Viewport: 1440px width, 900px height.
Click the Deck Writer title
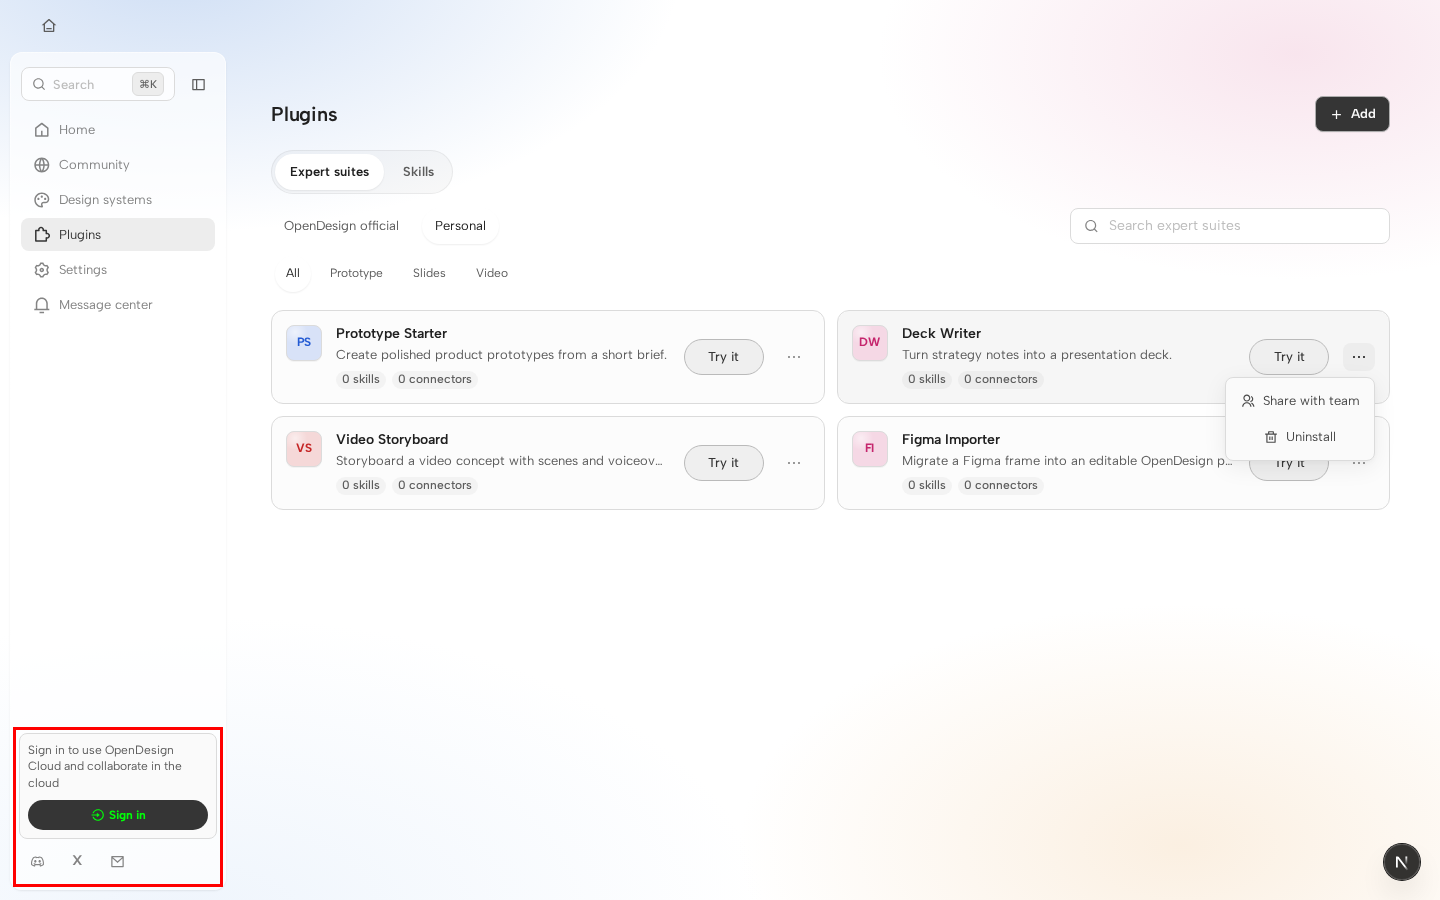(x=941, y=334)
